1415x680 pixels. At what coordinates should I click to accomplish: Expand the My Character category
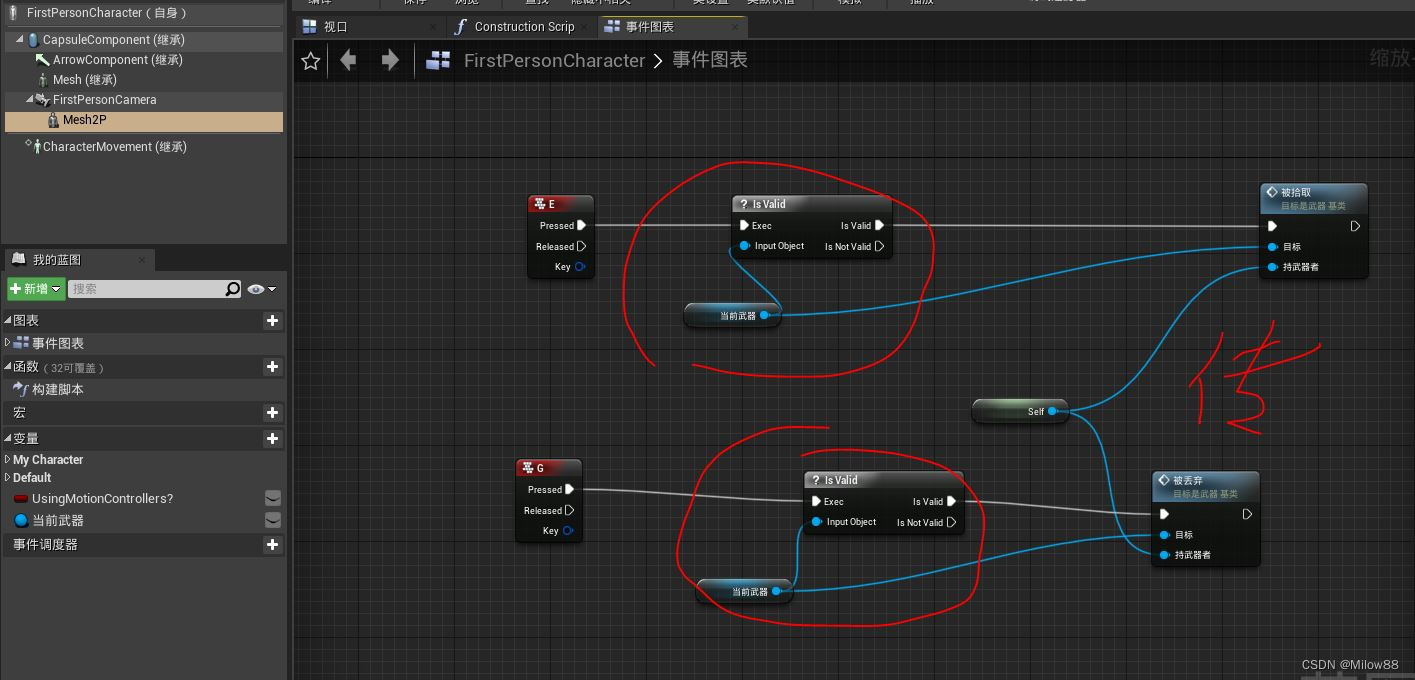[8, 460]
